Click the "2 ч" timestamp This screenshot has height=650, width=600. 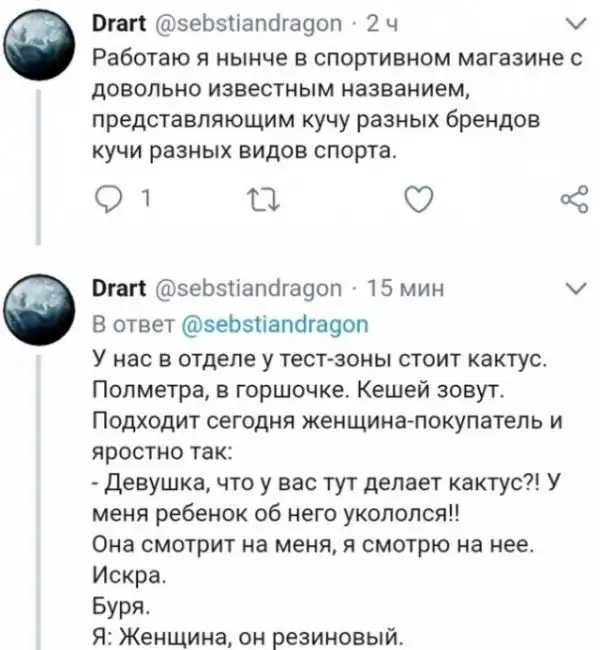point(342,22)
